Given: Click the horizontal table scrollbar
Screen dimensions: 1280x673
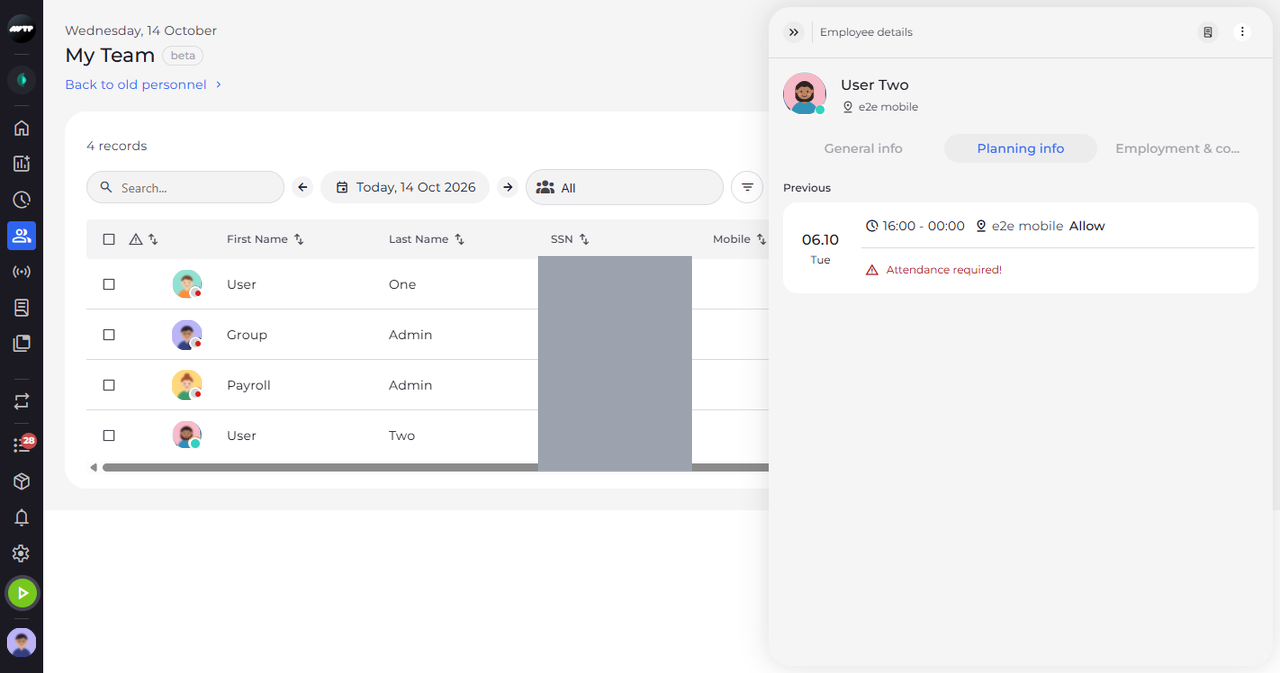Looking at the screenshot, I should pos(435,467).
